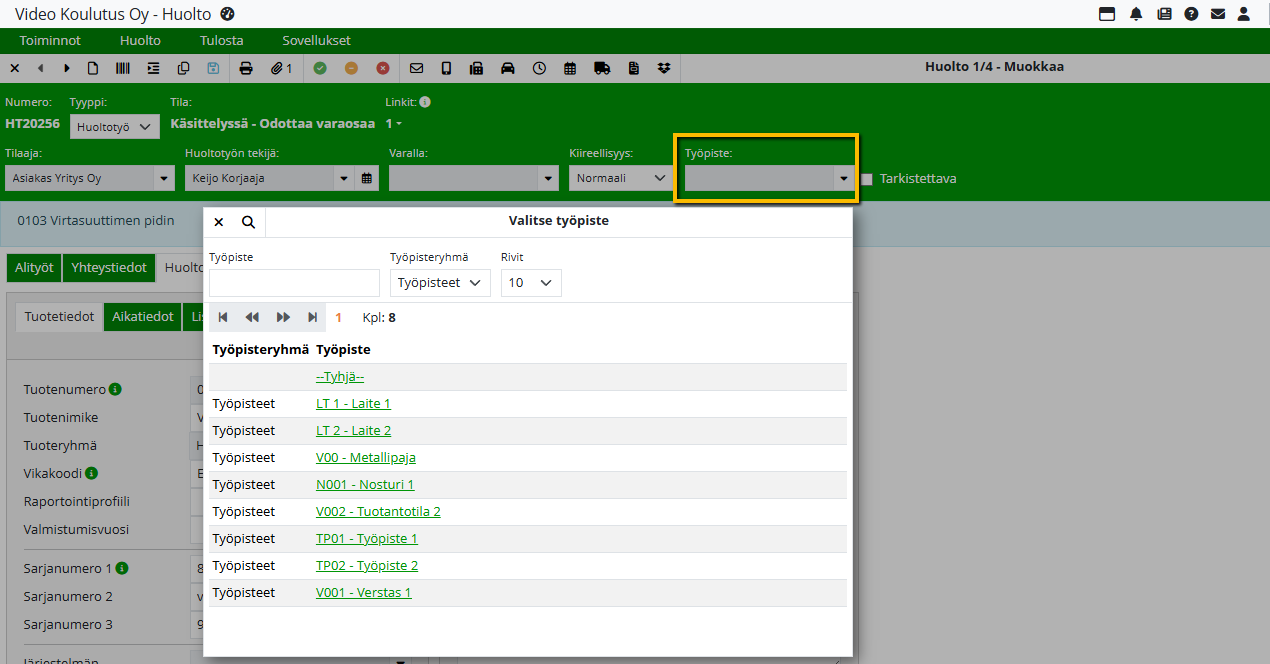
Task: Click the red cancel circle icon
Action: point(382,68)
